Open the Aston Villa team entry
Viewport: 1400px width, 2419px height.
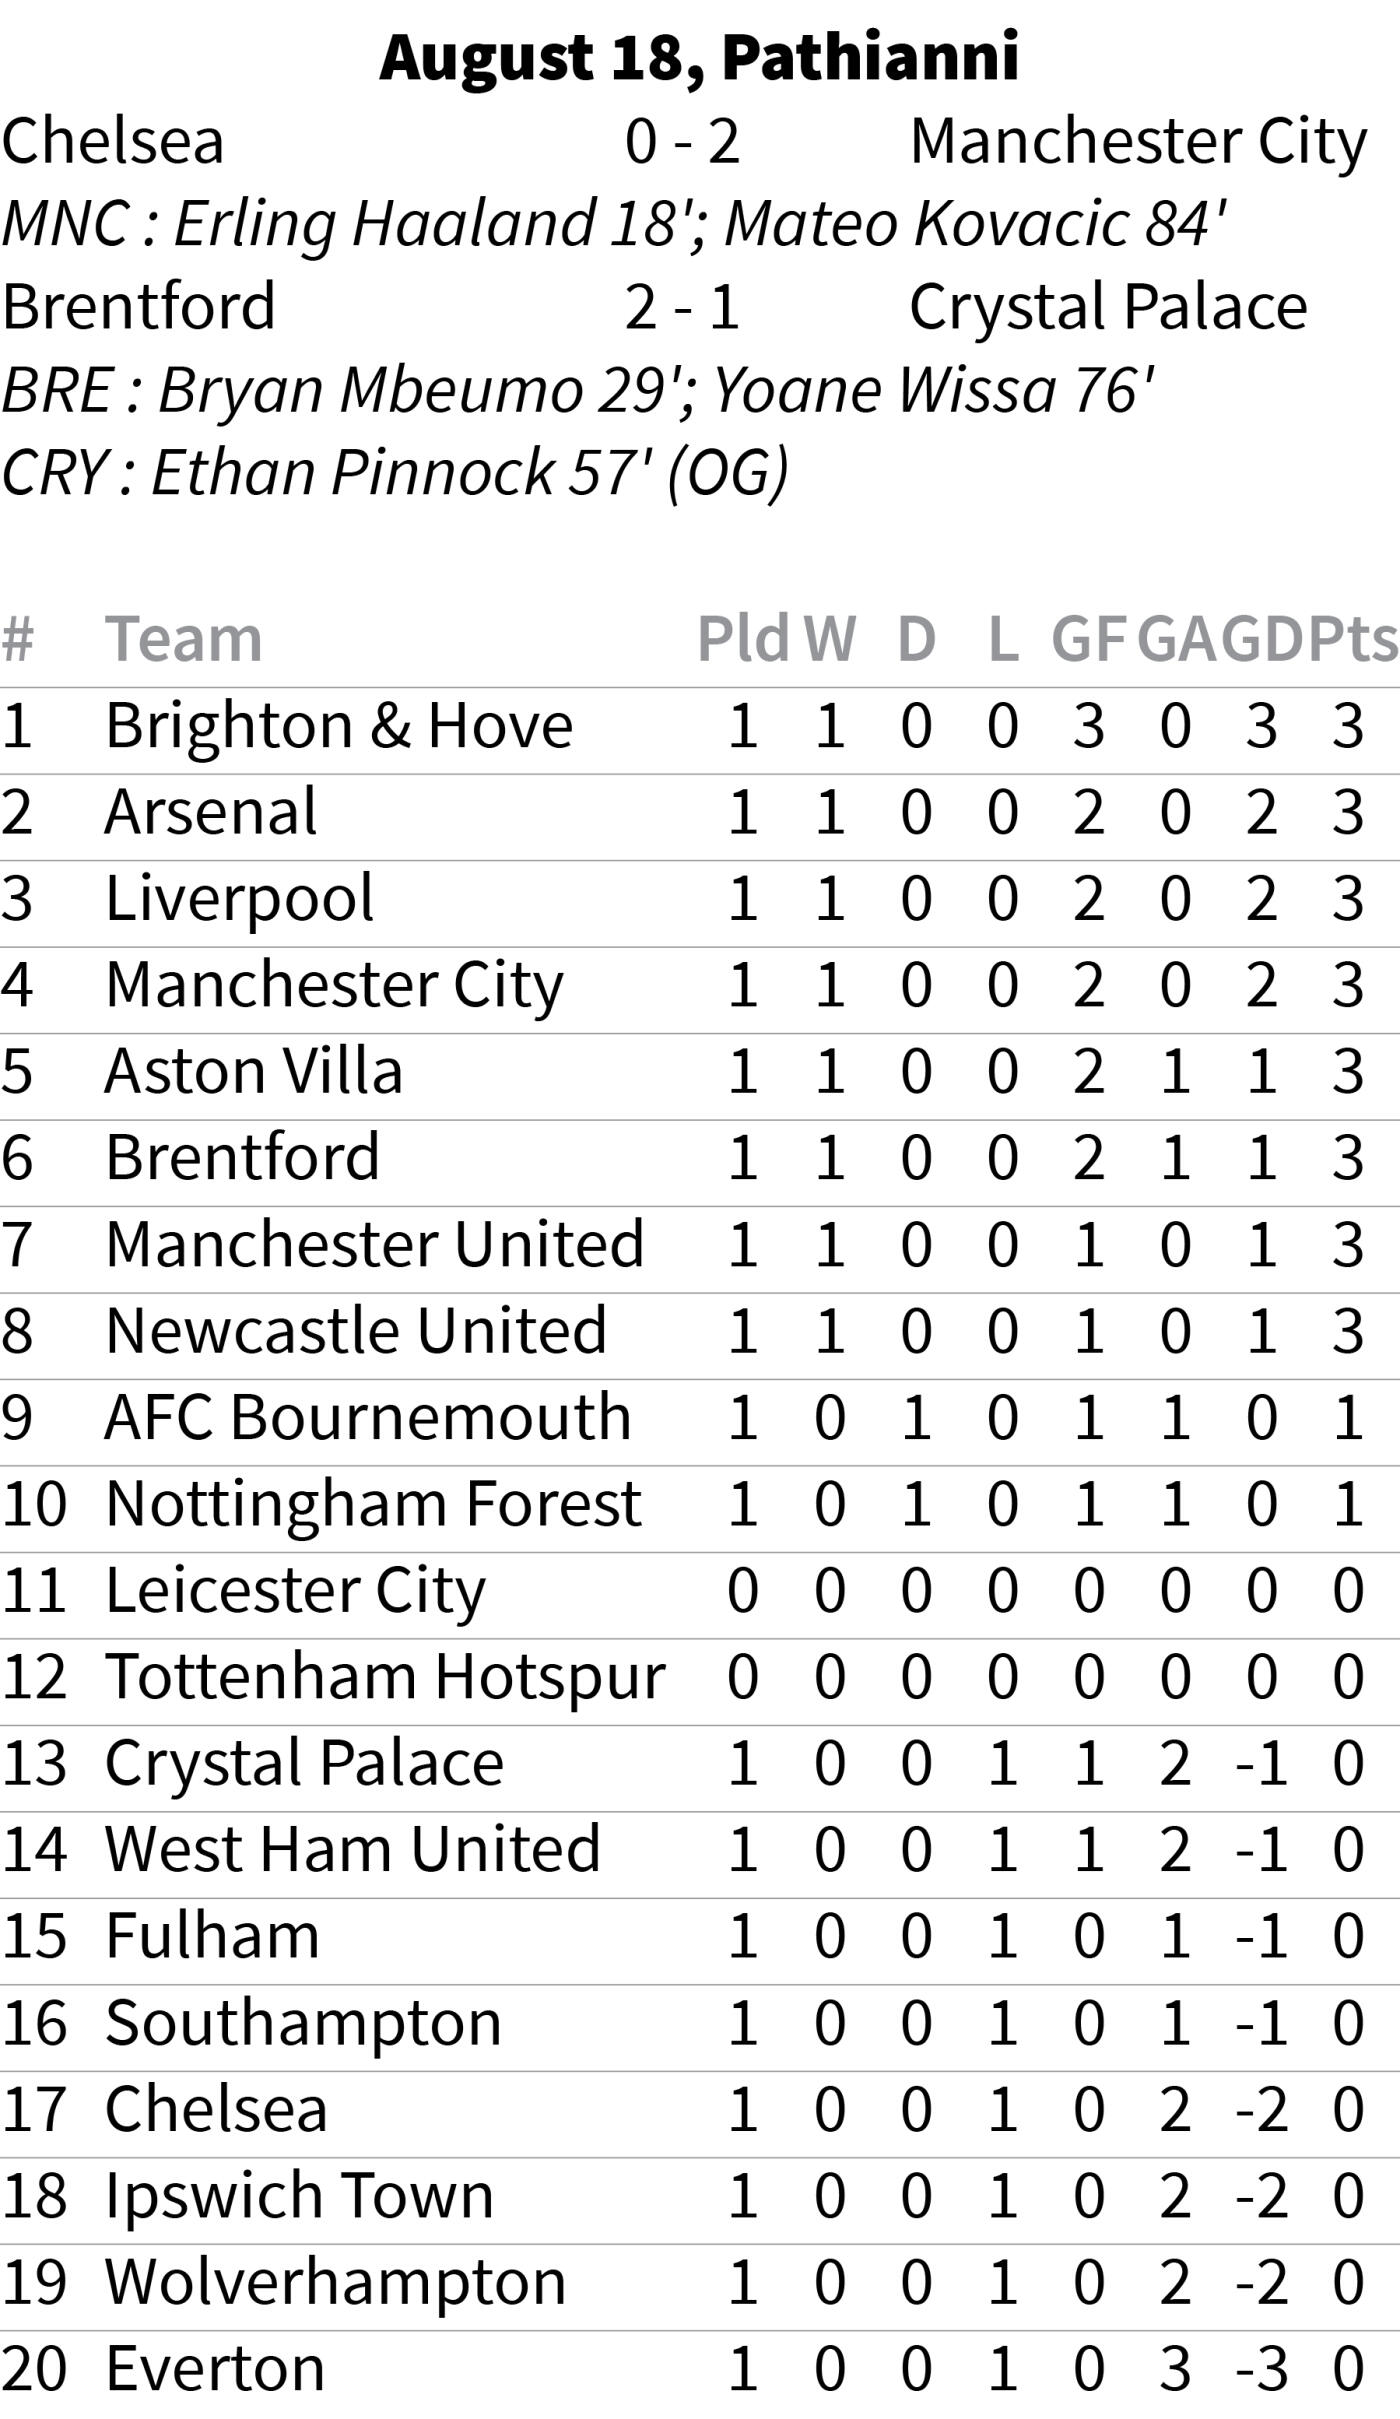[254, 1071]
